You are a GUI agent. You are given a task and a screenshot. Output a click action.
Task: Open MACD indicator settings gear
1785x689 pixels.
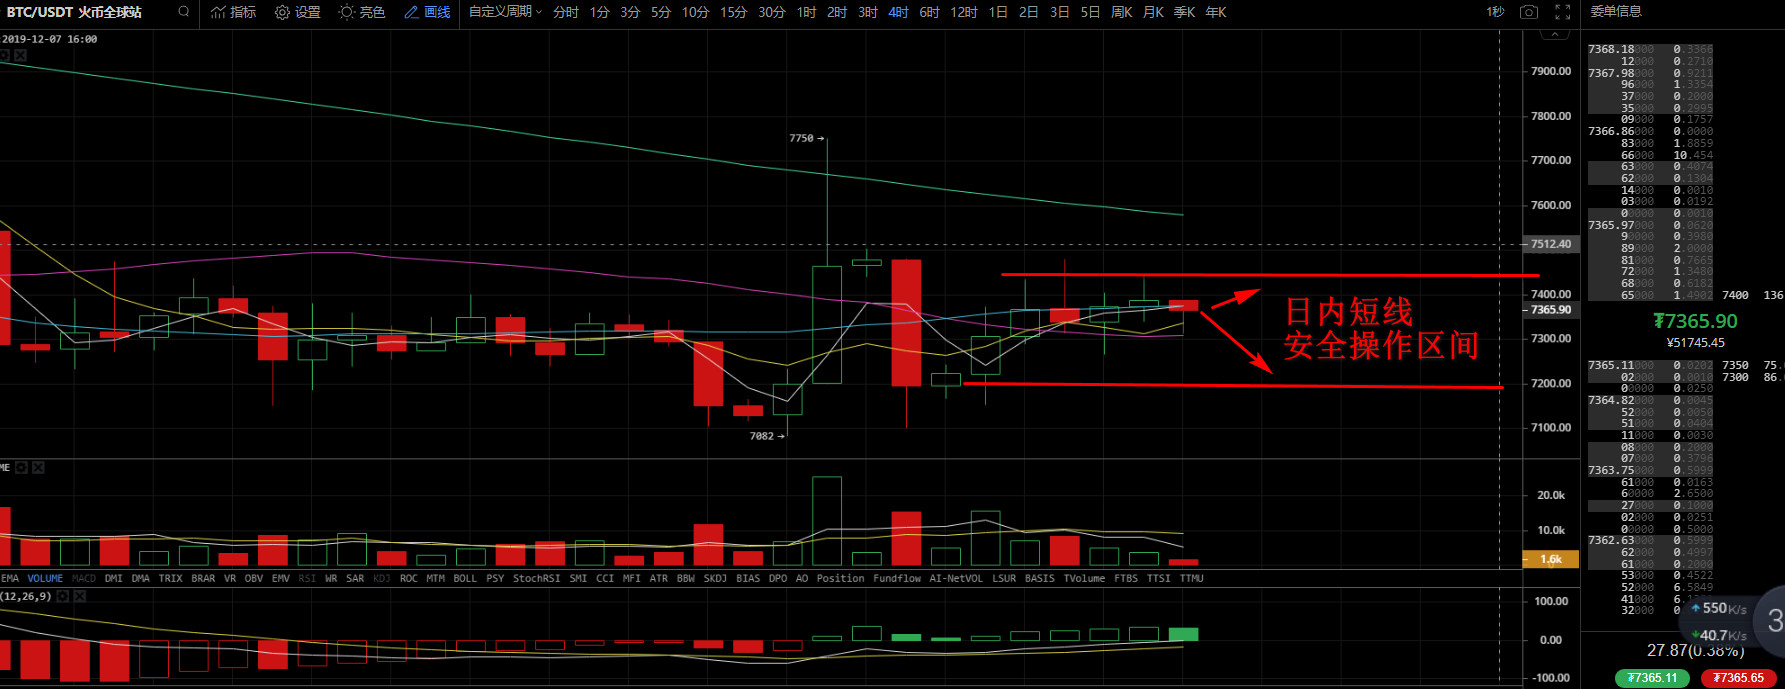[x=62, y=596]
